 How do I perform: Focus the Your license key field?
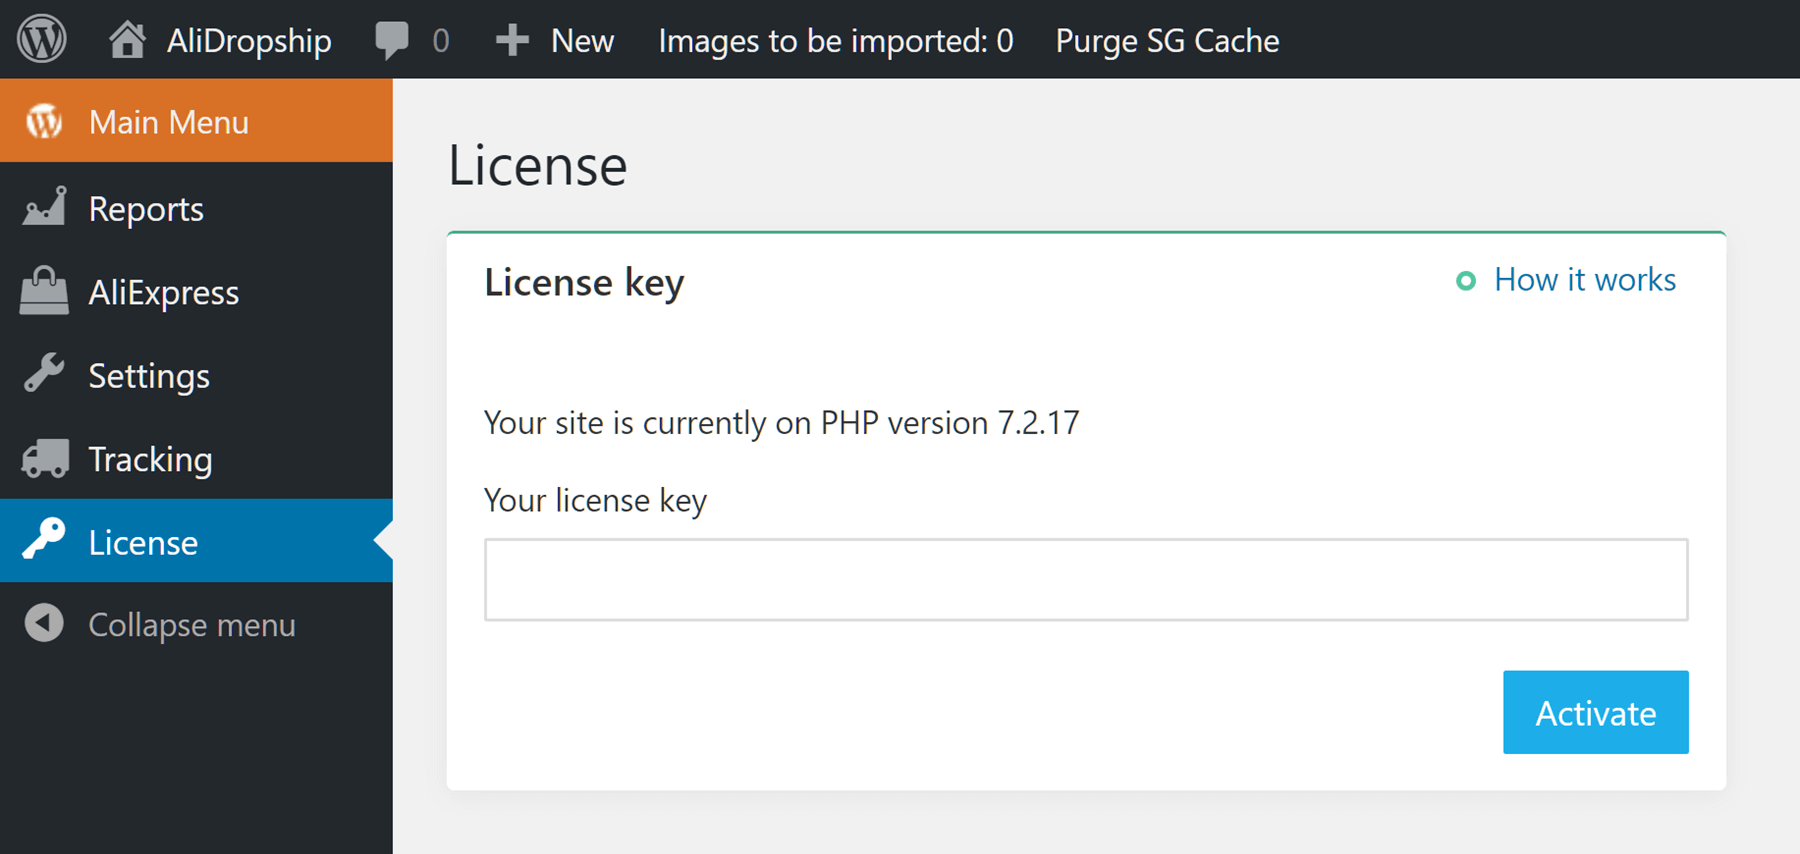pos(1086,580)
